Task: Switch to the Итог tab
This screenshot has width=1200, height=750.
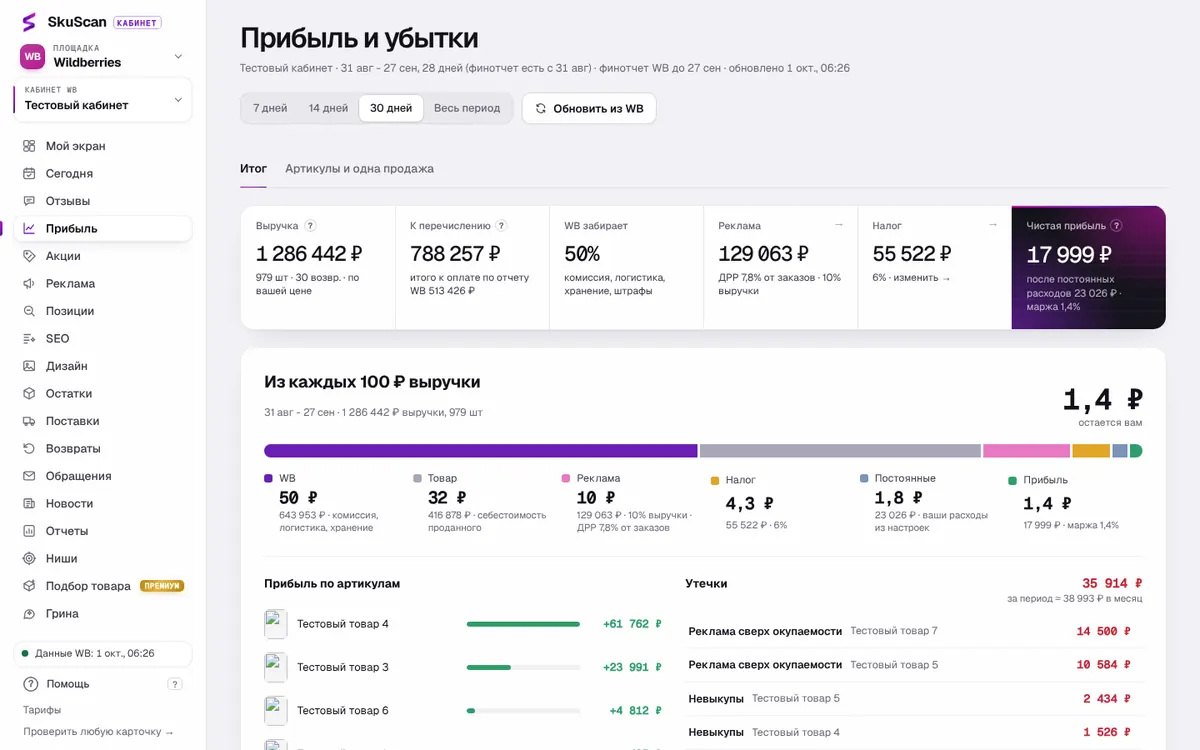Action: coord(253,169)
